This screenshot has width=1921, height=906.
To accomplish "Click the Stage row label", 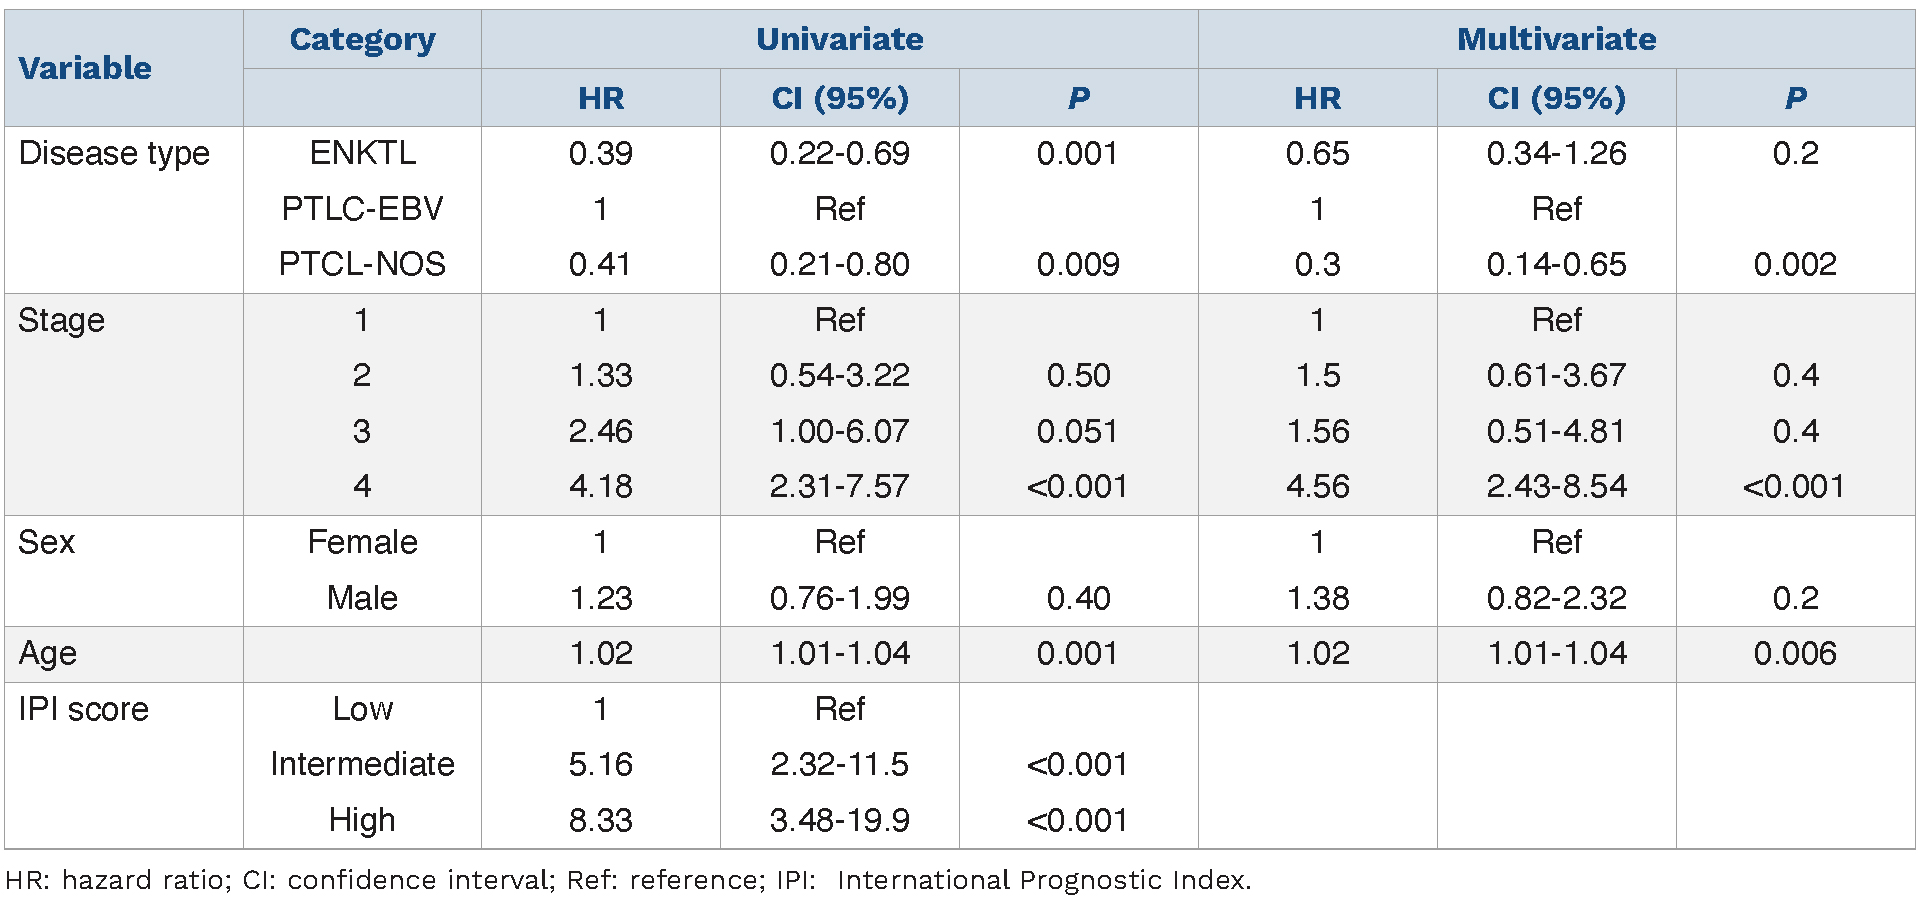I will coord(61,320).
